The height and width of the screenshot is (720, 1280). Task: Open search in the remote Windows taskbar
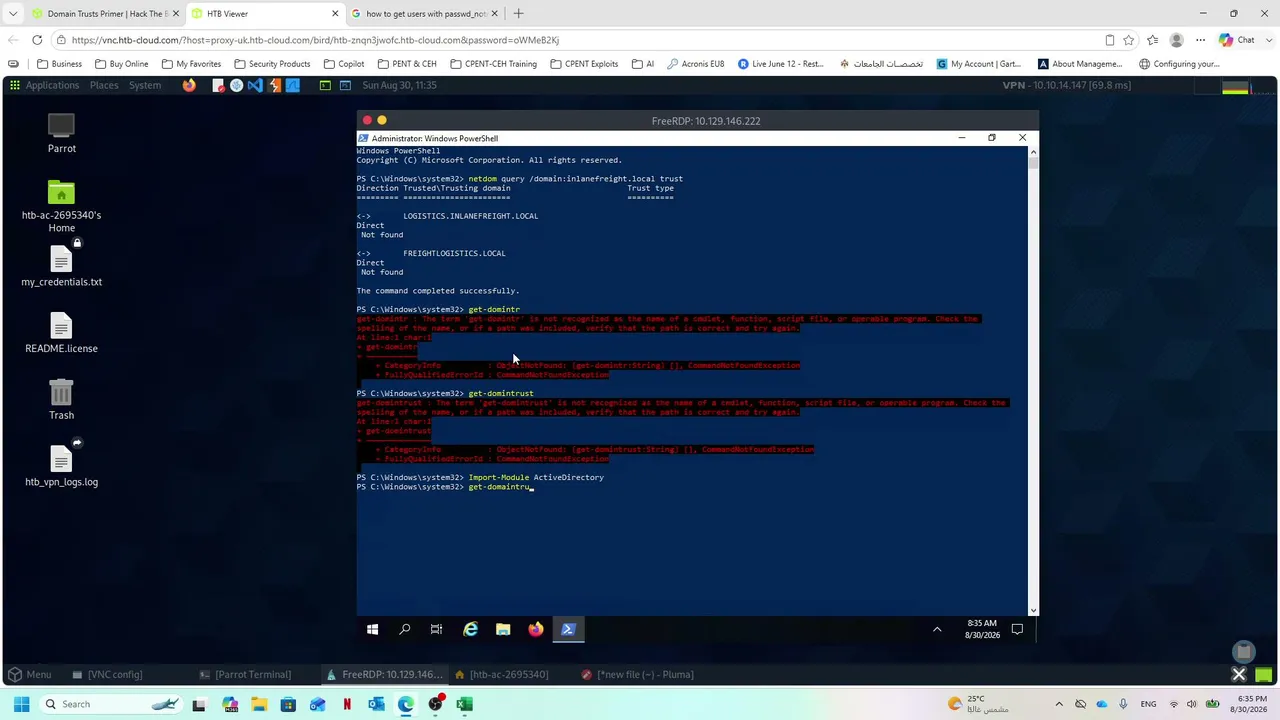[x=404, y=629]
